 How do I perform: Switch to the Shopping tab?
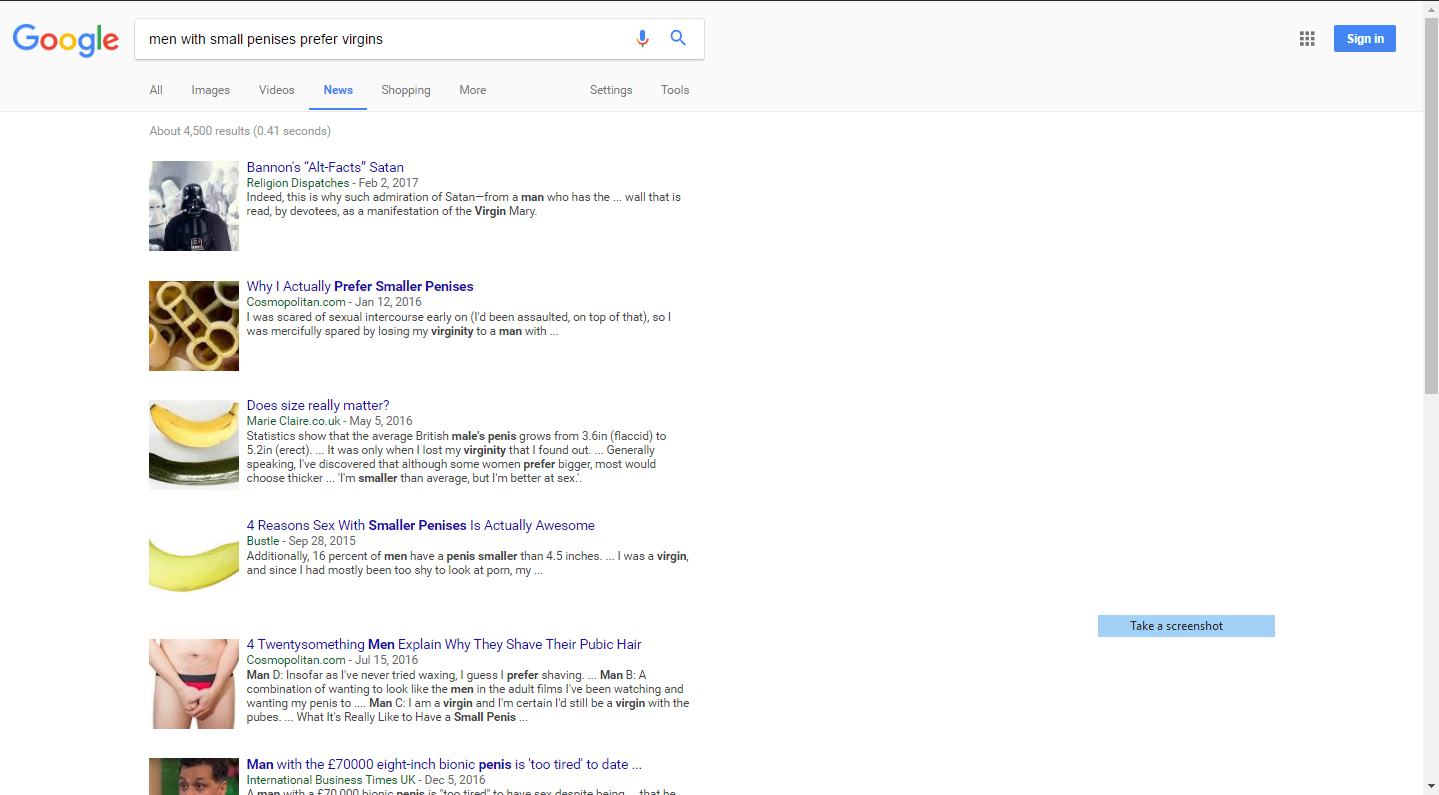[x=406, y=90]
